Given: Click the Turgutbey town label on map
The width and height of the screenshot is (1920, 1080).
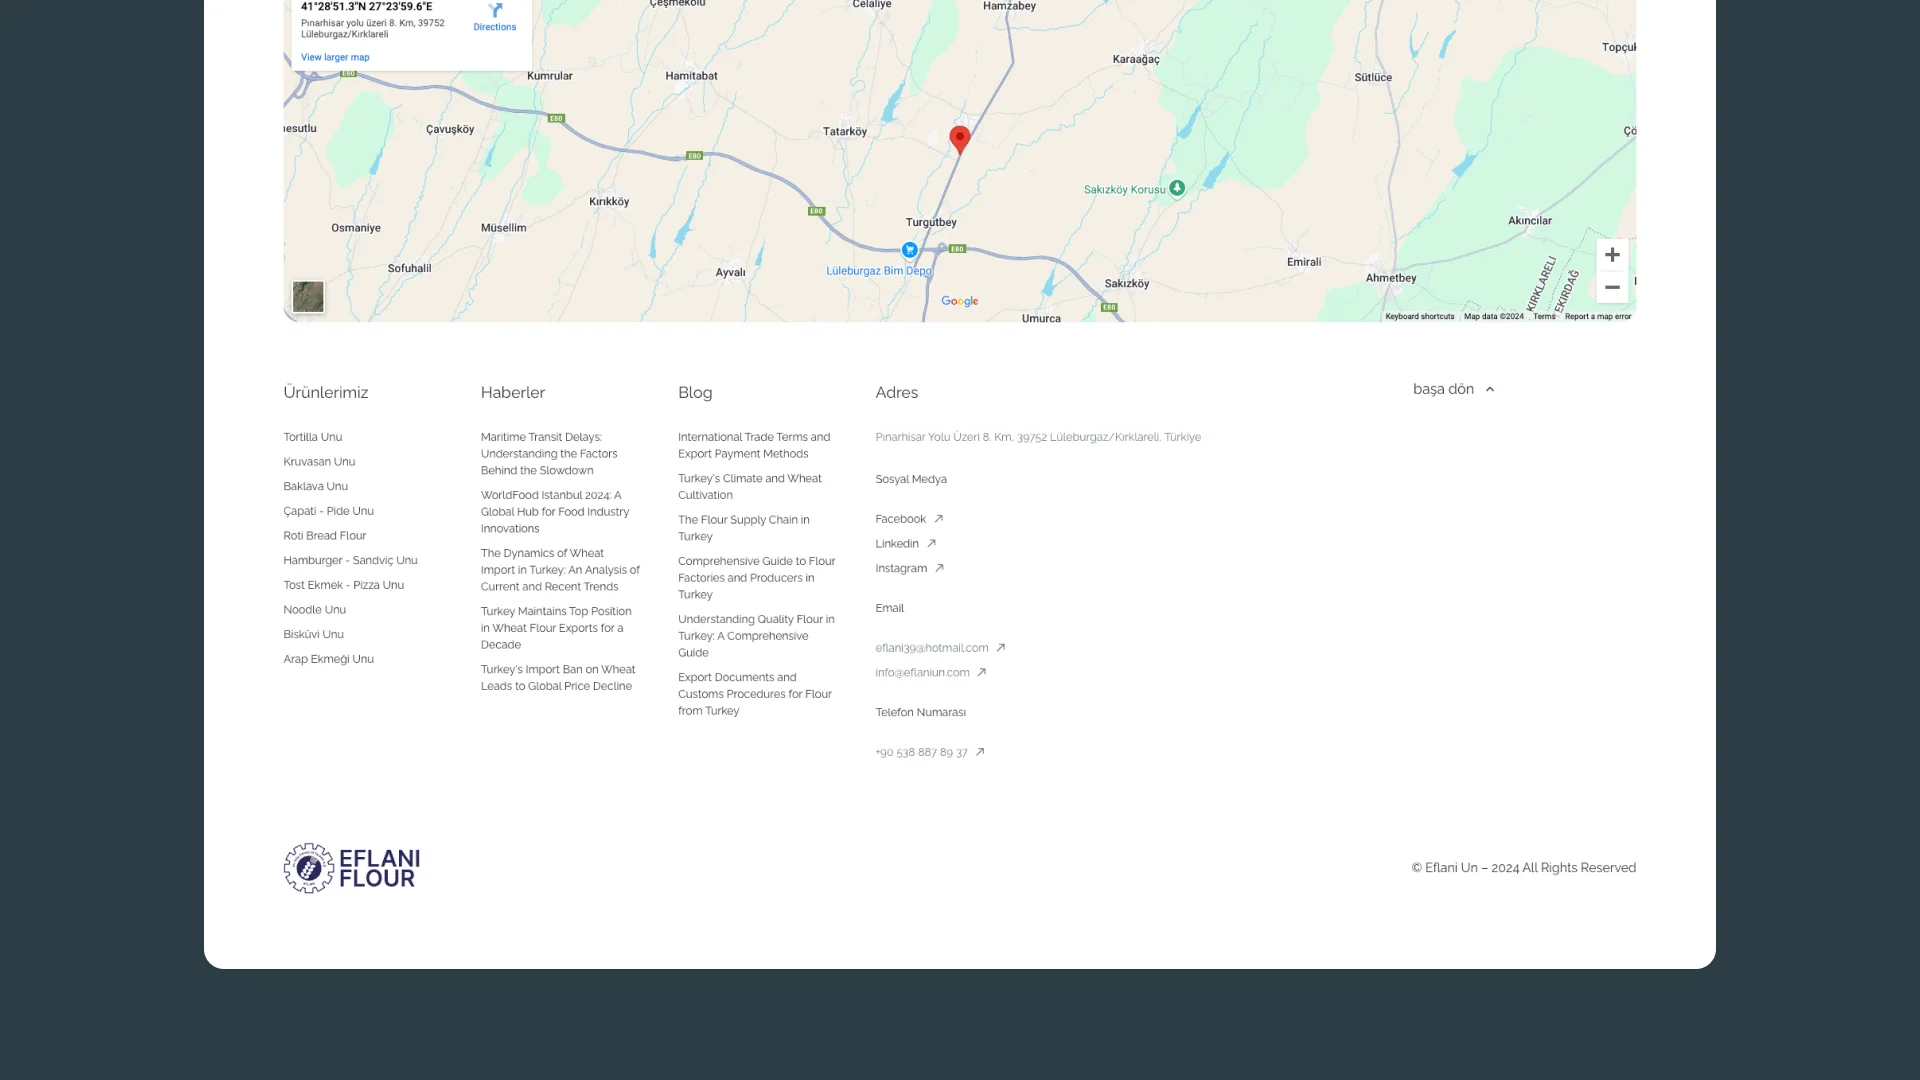Looking at the screenshot, I should pyautogui.click(x=931, y=222).
